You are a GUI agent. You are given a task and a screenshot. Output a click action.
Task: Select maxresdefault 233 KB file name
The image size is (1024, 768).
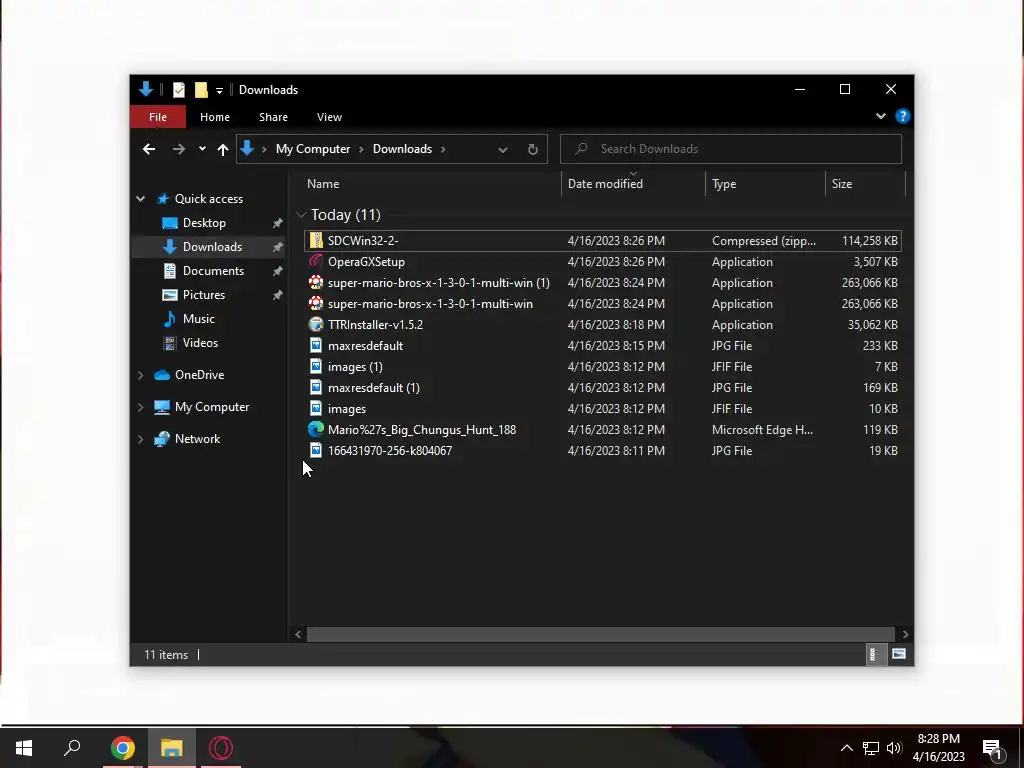(365, 345)
